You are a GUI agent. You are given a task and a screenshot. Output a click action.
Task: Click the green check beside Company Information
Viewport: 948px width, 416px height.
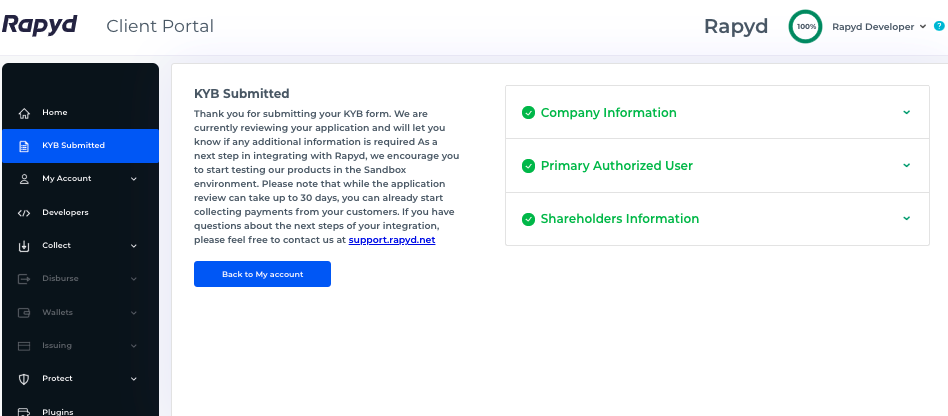point(528,113)
